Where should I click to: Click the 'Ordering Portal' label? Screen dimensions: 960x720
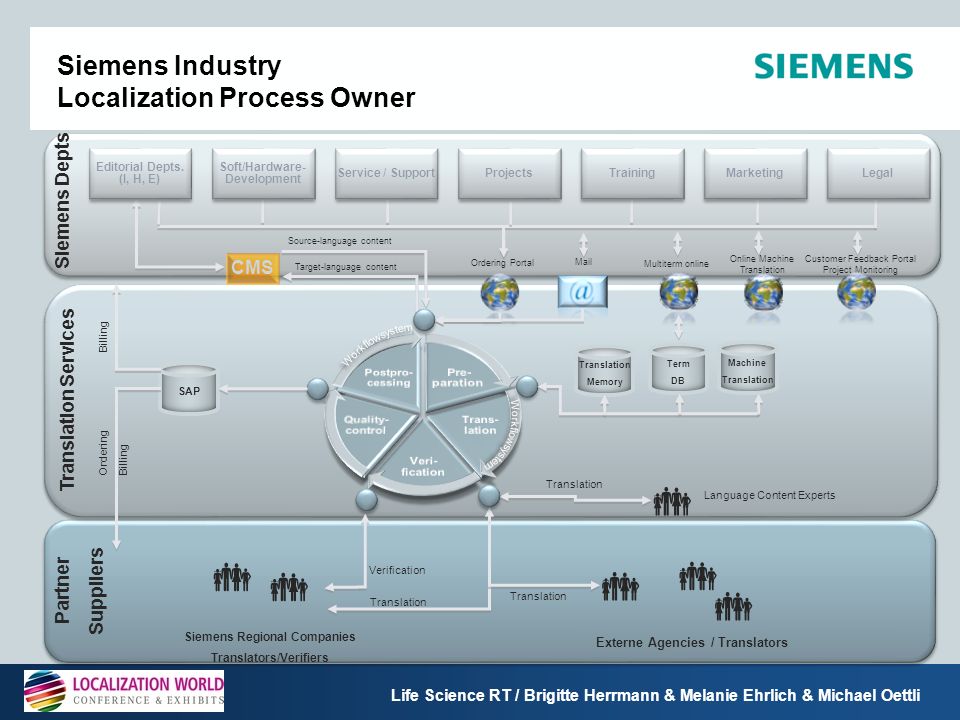pyautogui.click(x=502, y=263)
